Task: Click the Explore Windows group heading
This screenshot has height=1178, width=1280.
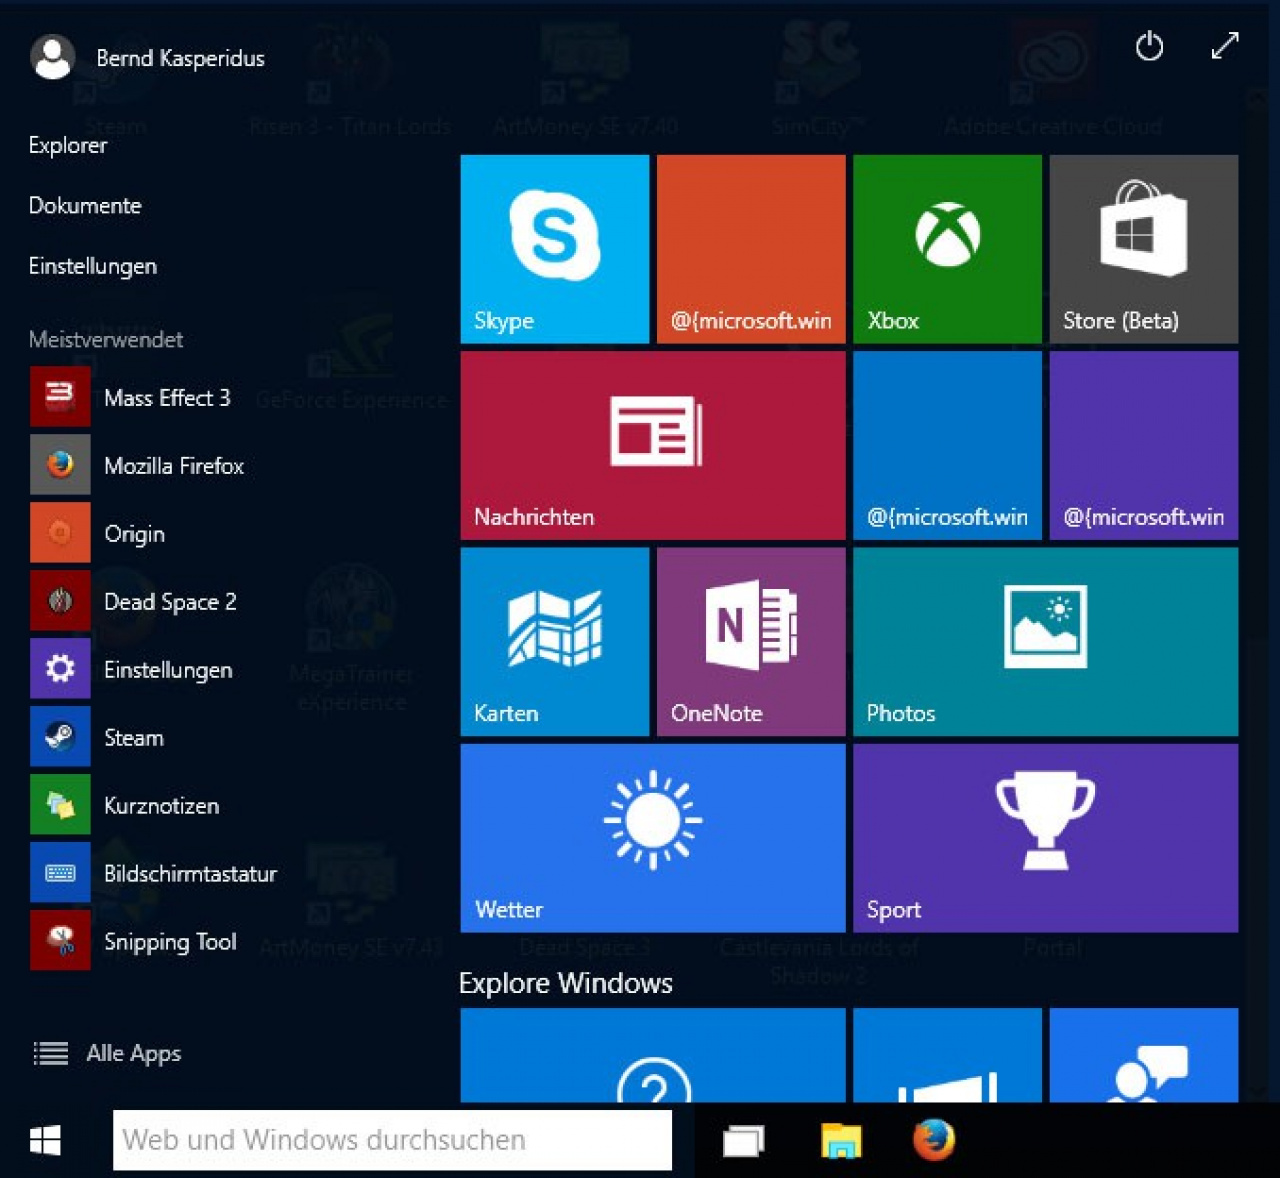Action: (566, 983)
